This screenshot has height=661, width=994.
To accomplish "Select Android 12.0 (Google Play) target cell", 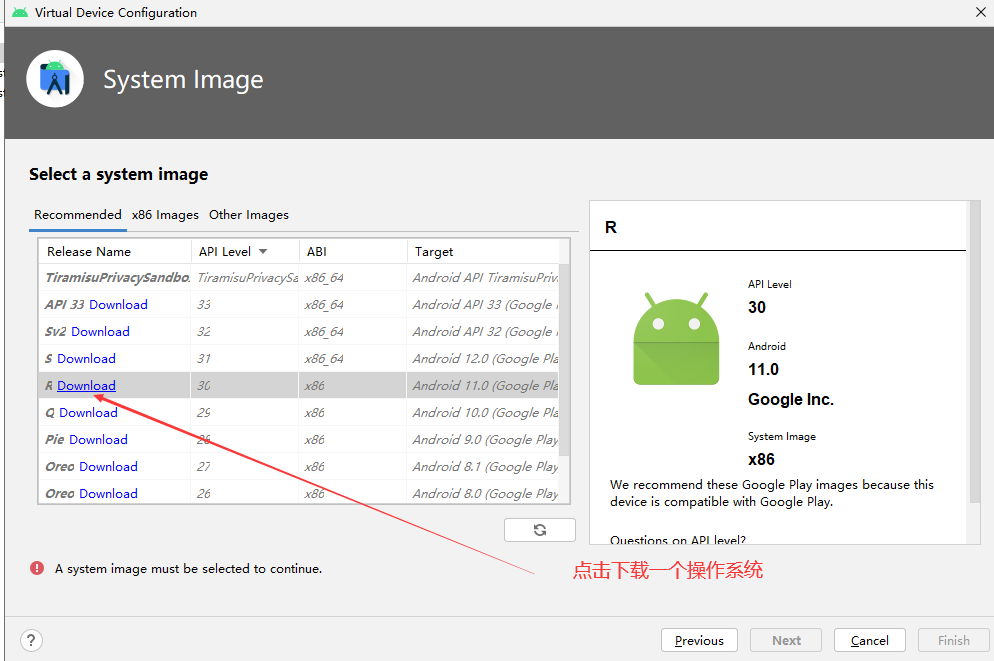I will click(484, 359).
